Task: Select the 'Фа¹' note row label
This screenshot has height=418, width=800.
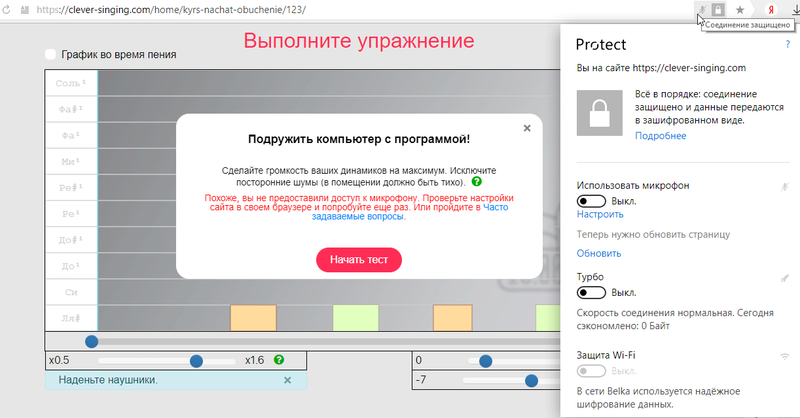Action: coord(71,135)
